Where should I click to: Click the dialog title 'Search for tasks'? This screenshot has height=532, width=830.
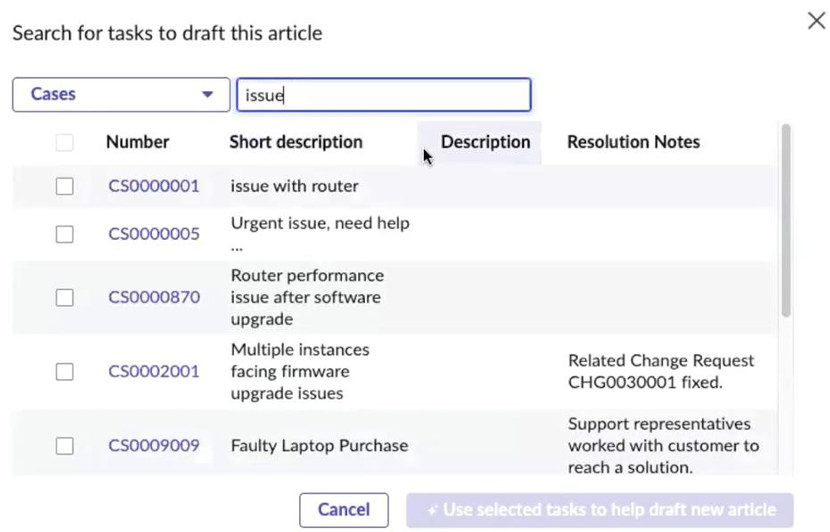[167, 33]
